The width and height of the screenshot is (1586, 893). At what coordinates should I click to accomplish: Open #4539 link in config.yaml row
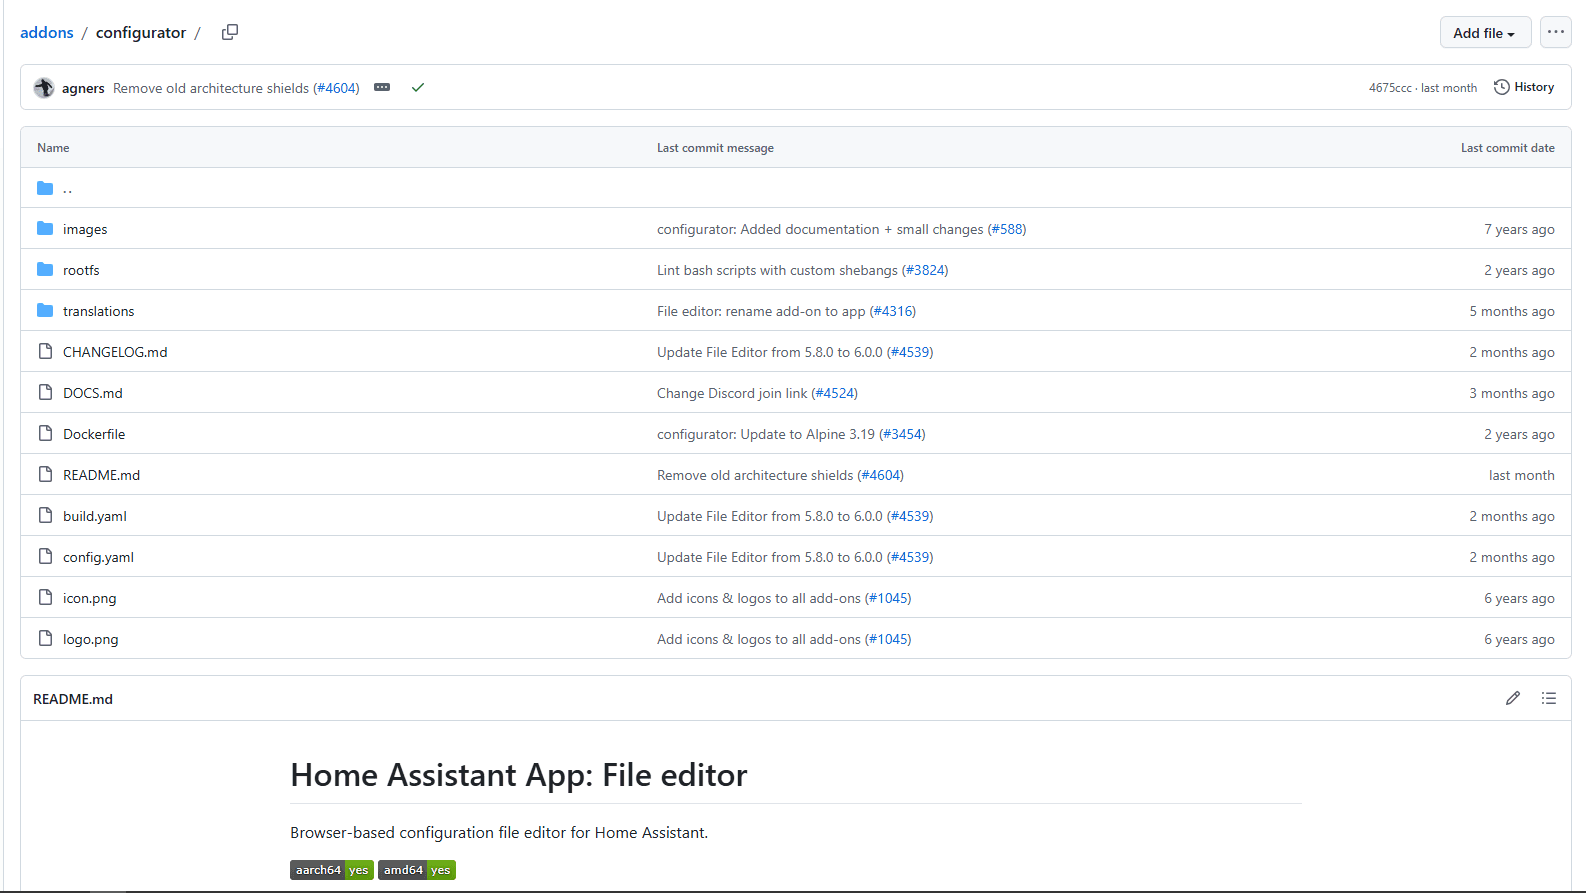click(910, 558)
